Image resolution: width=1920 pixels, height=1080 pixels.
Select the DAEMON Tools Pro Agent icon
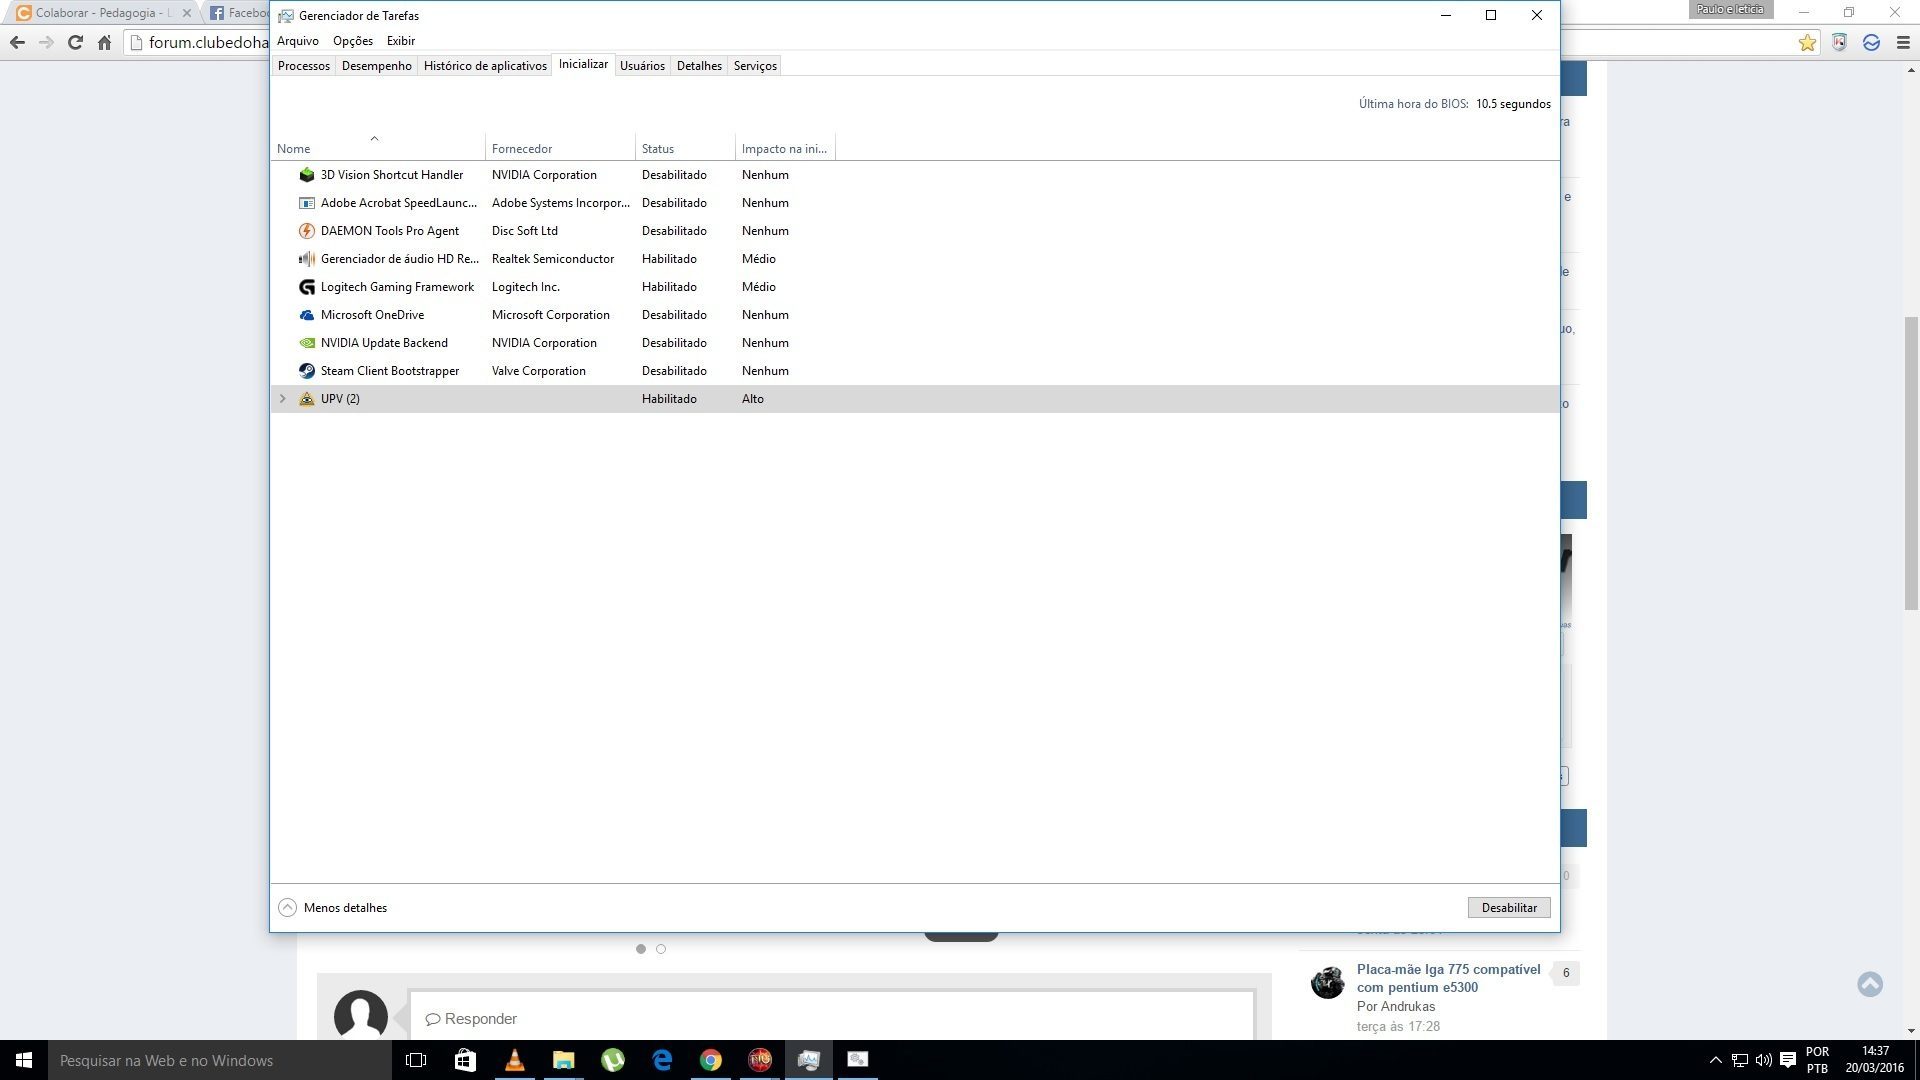tap(307, 231)
